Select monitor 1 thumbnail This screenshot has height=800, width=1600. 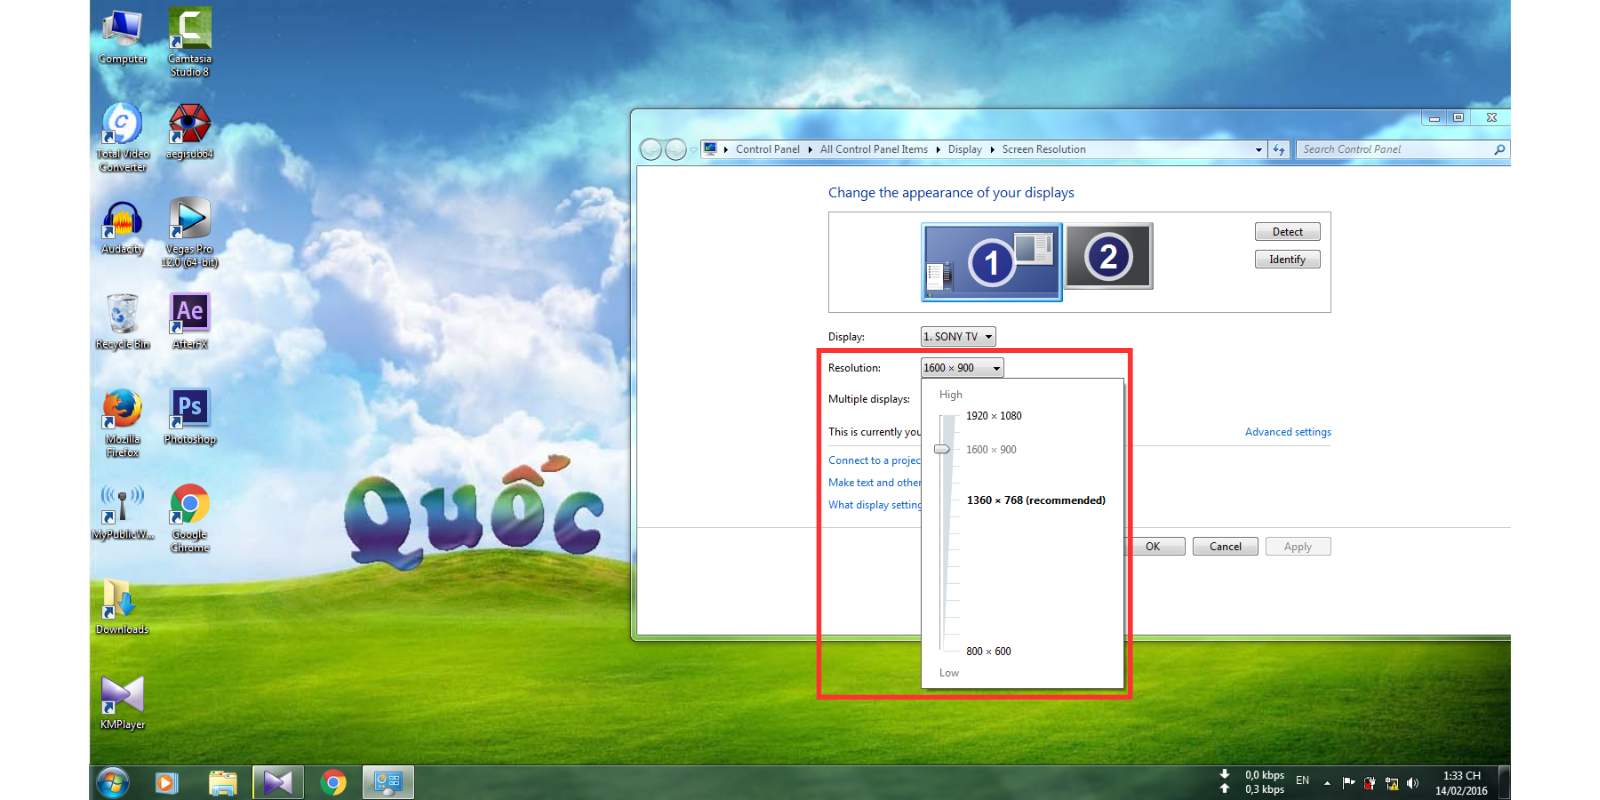pyautogui.click(x=991, y=261)
